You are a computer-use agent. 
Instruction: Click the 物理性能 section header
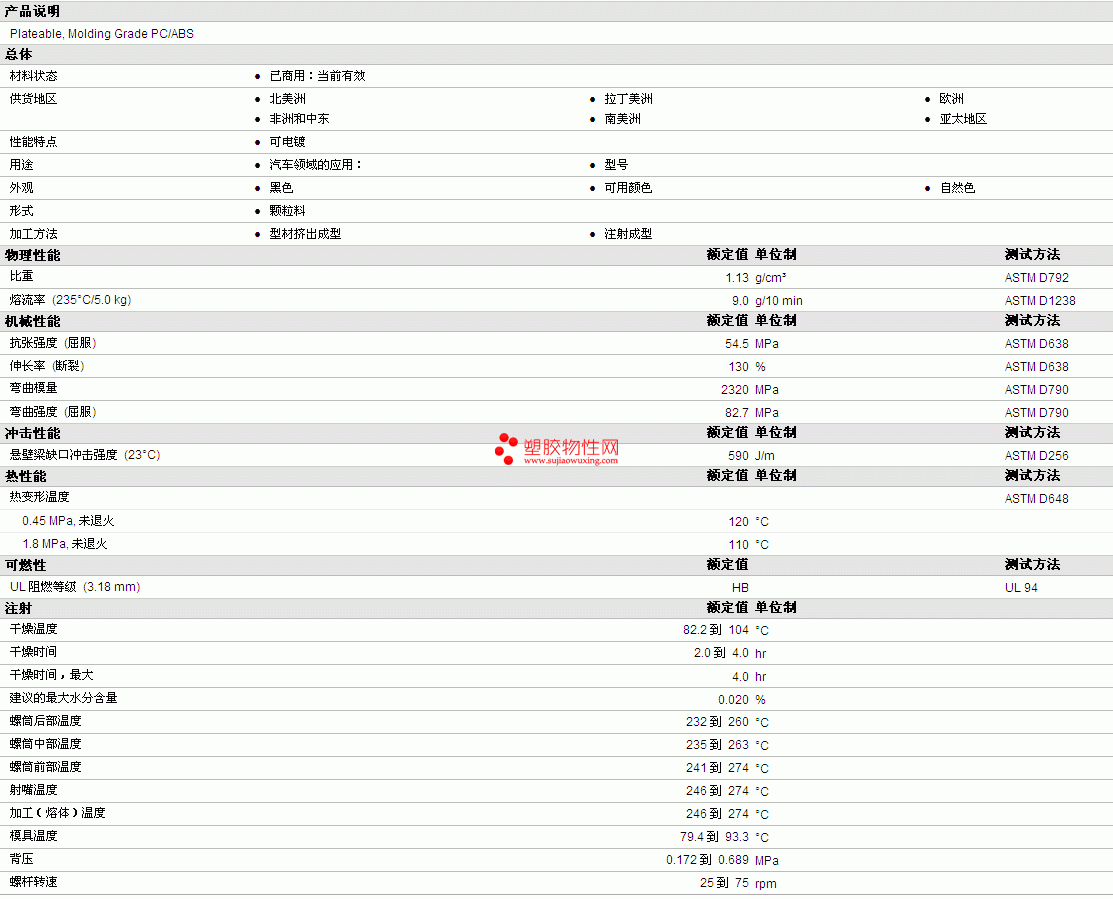click(x=33, y=255)
